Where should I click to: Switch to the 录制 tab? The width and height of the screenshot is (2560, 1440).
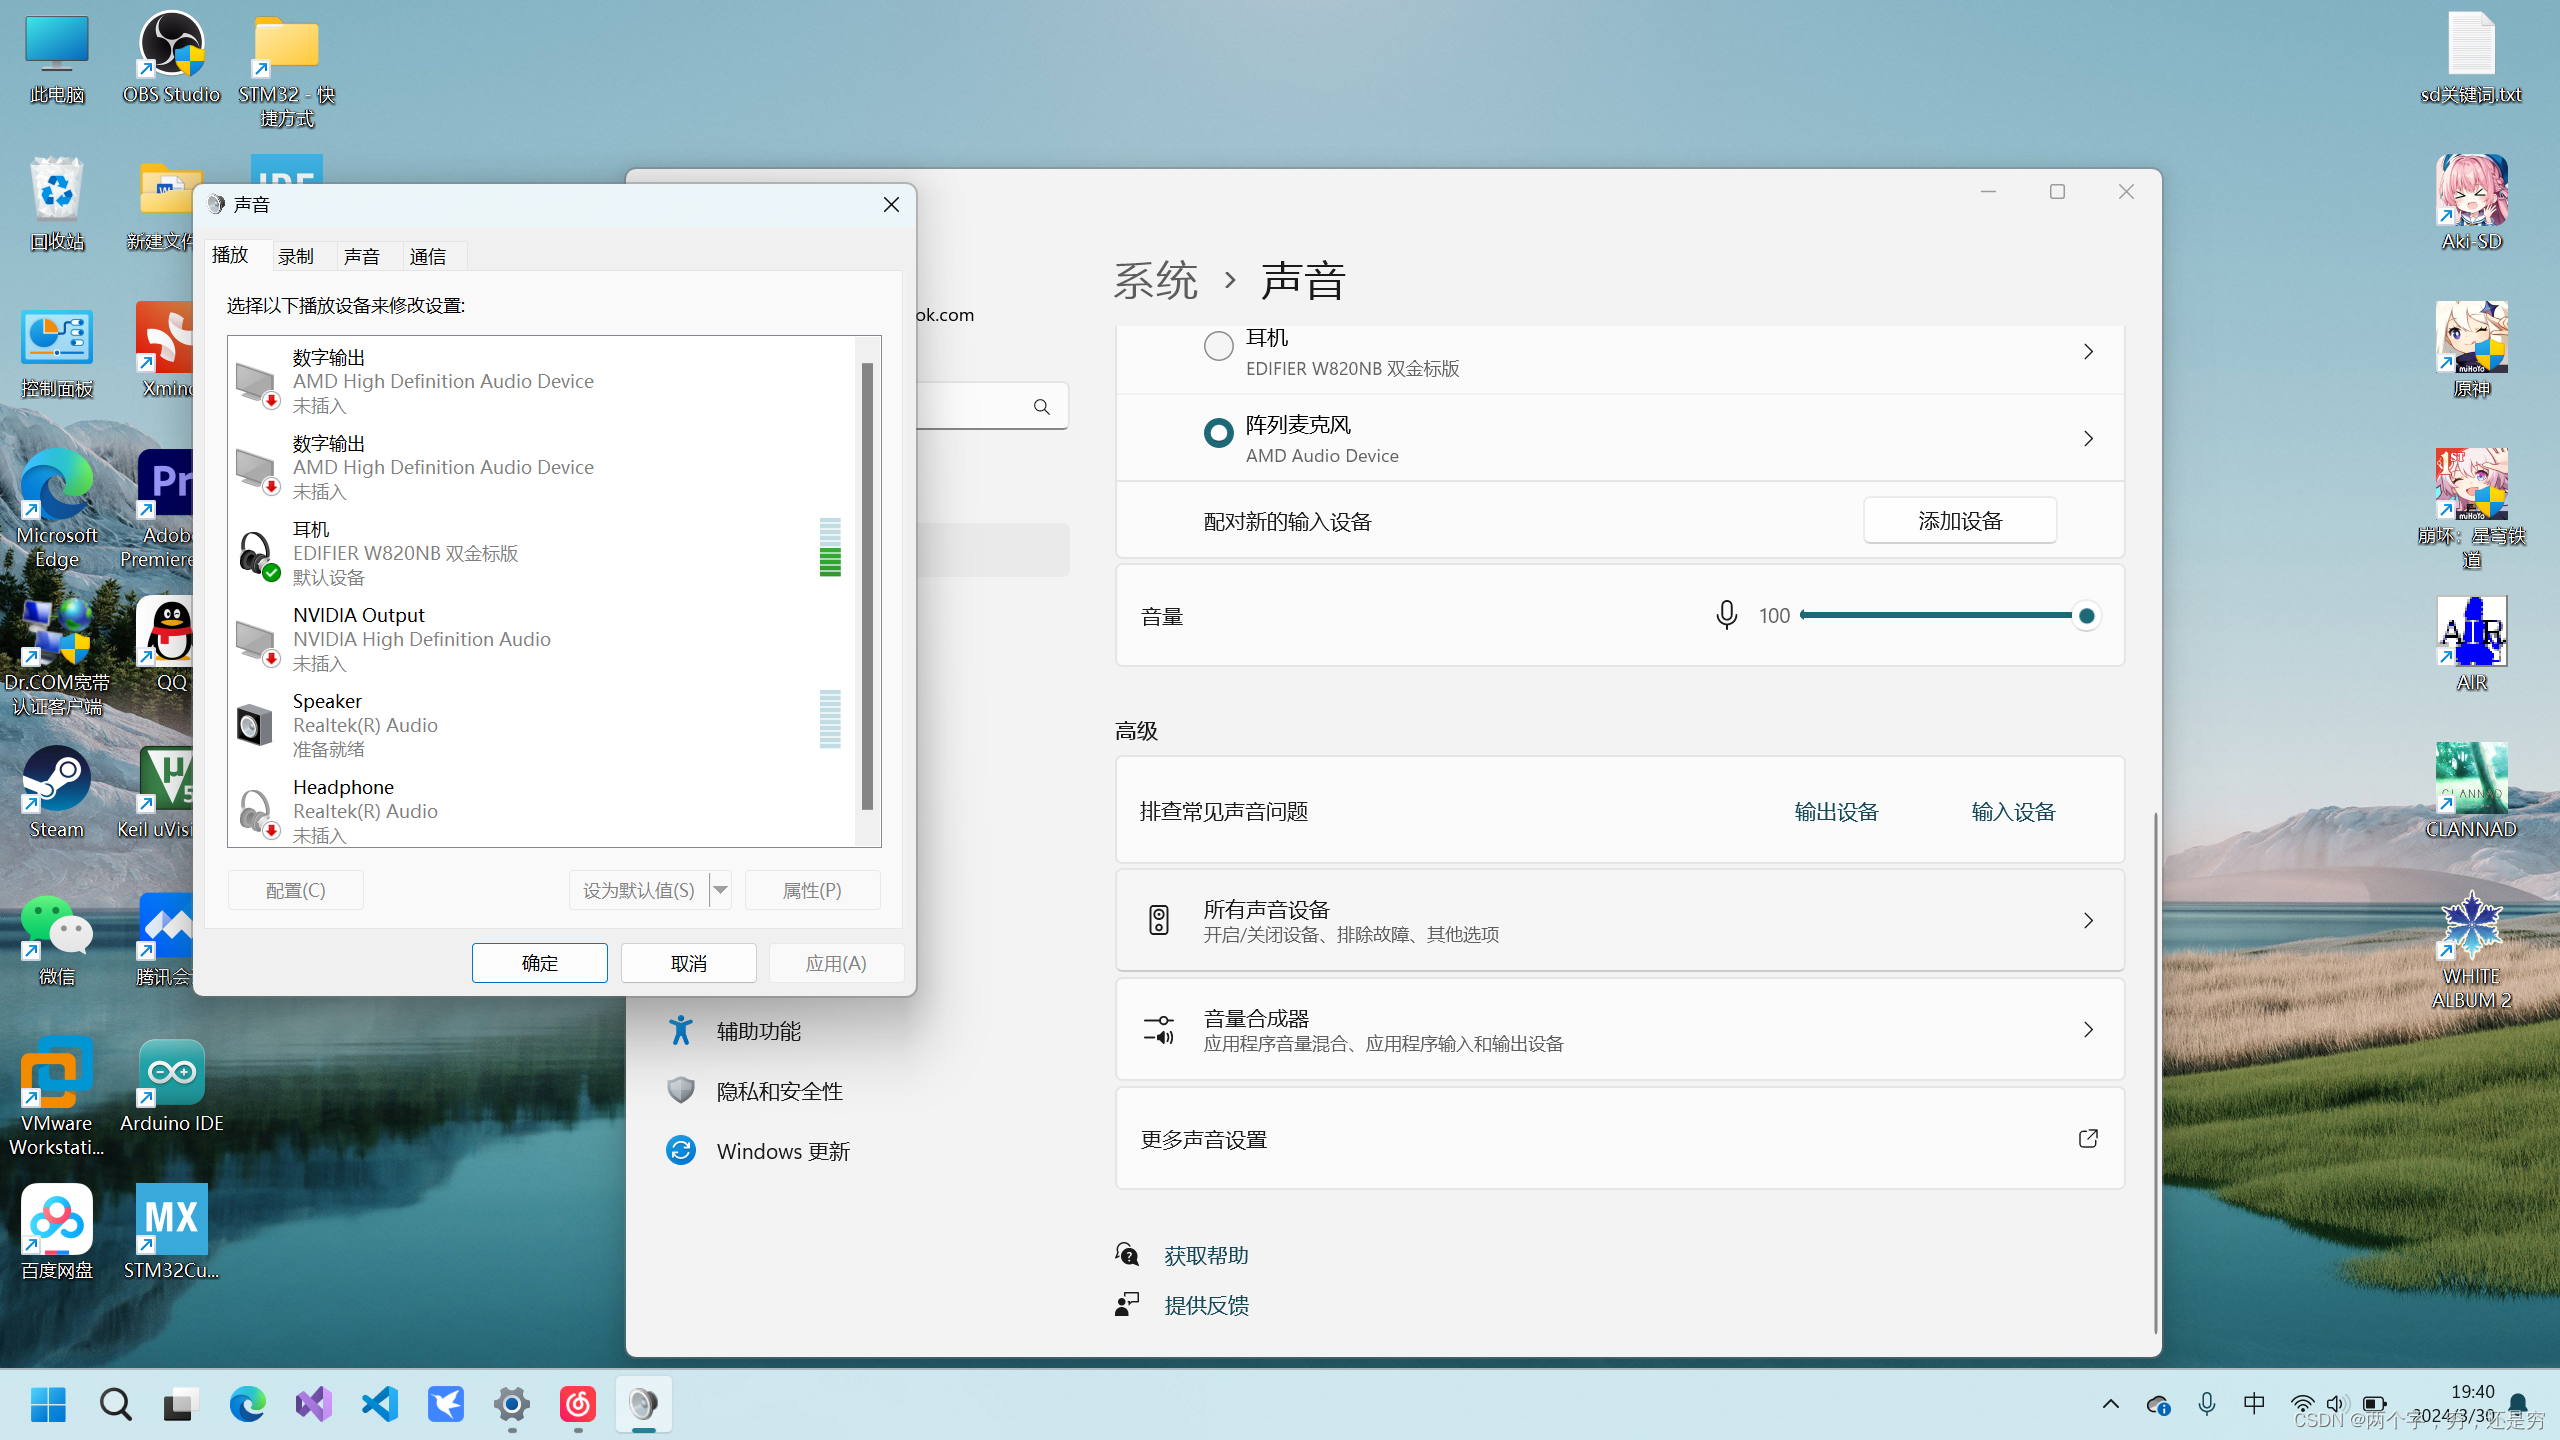[296, 257]
